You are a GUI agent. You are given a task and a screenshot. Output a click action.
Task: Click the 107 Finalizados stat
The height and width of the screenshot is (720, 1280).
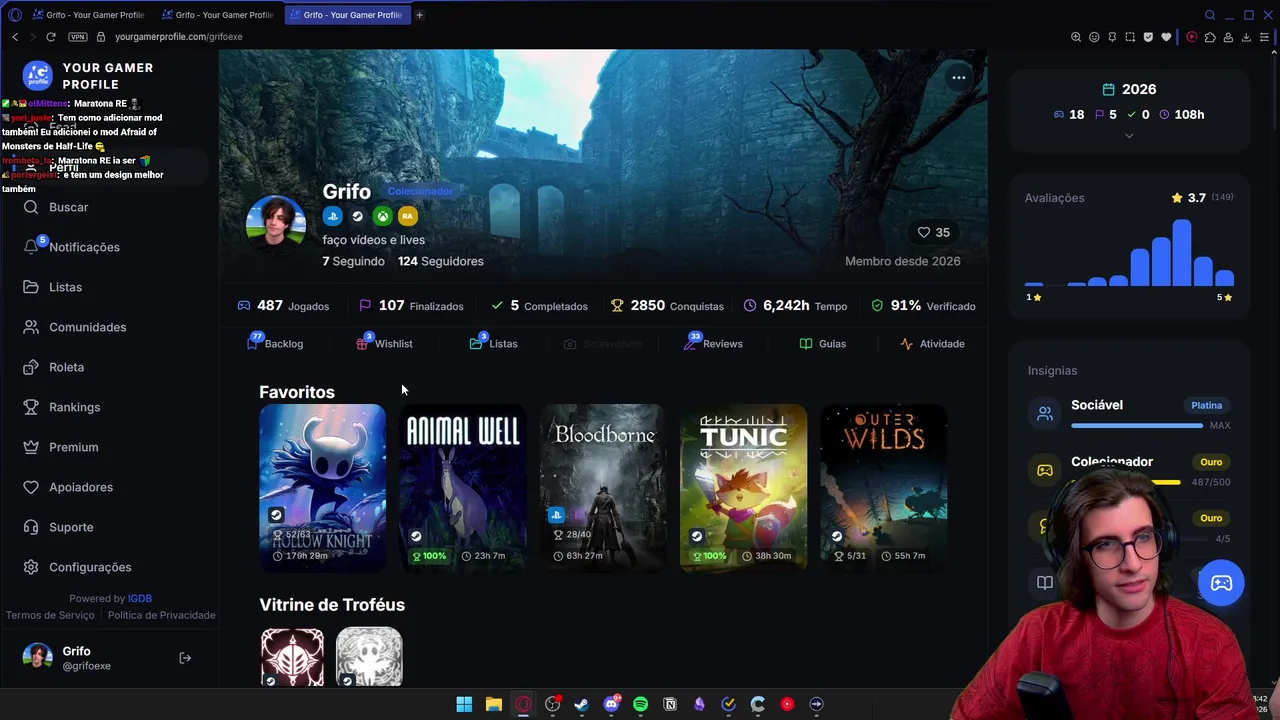411,306
